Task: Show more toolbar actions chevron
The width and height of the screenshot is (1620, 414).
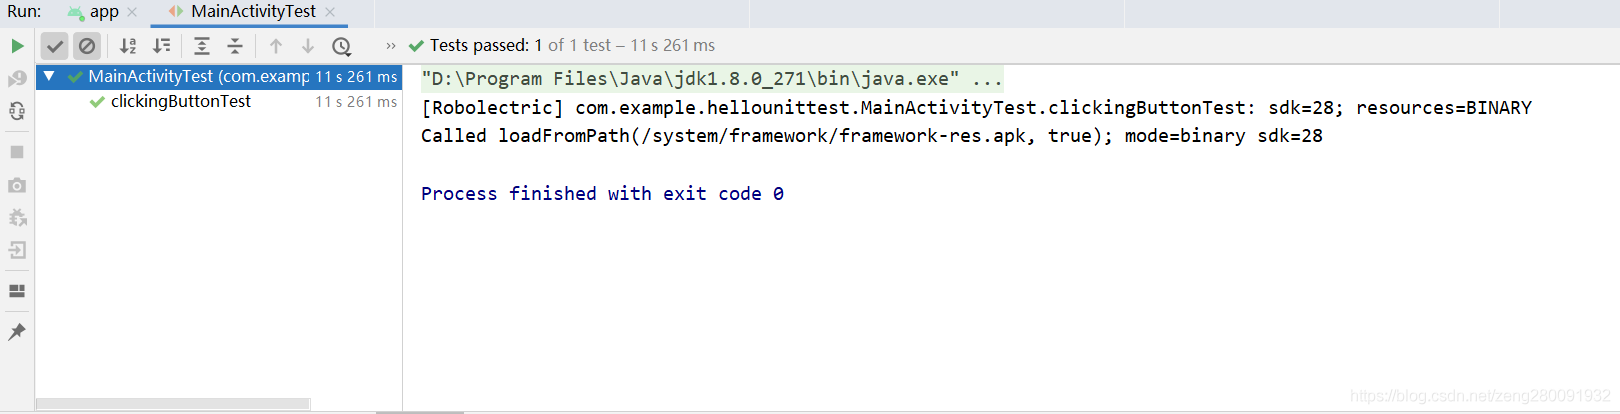Action: [x=391, y=46]
